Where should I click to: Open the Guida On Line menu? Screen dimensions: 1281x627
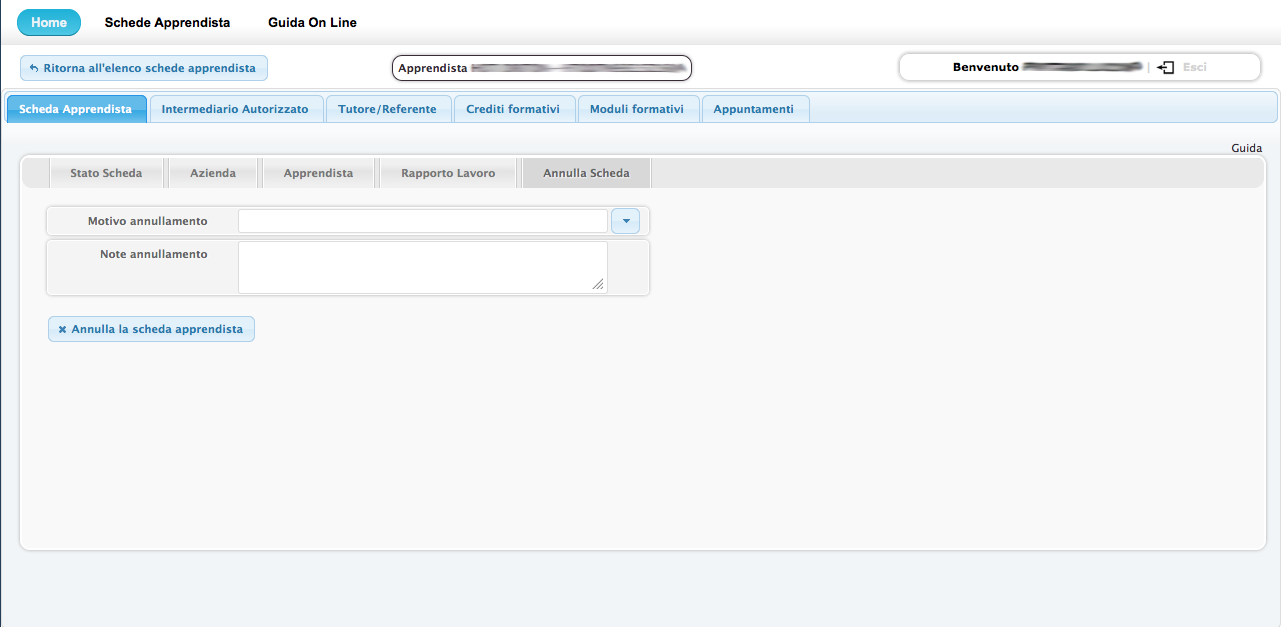coord(312,22)
